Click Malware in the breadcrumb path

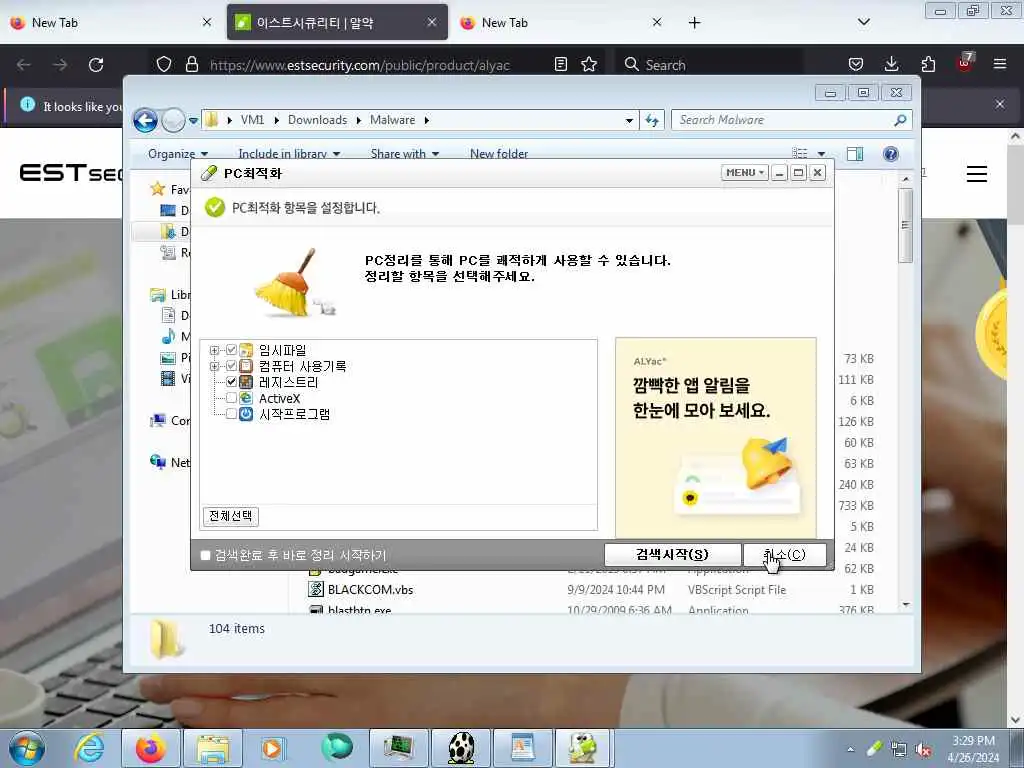(392, 120)
